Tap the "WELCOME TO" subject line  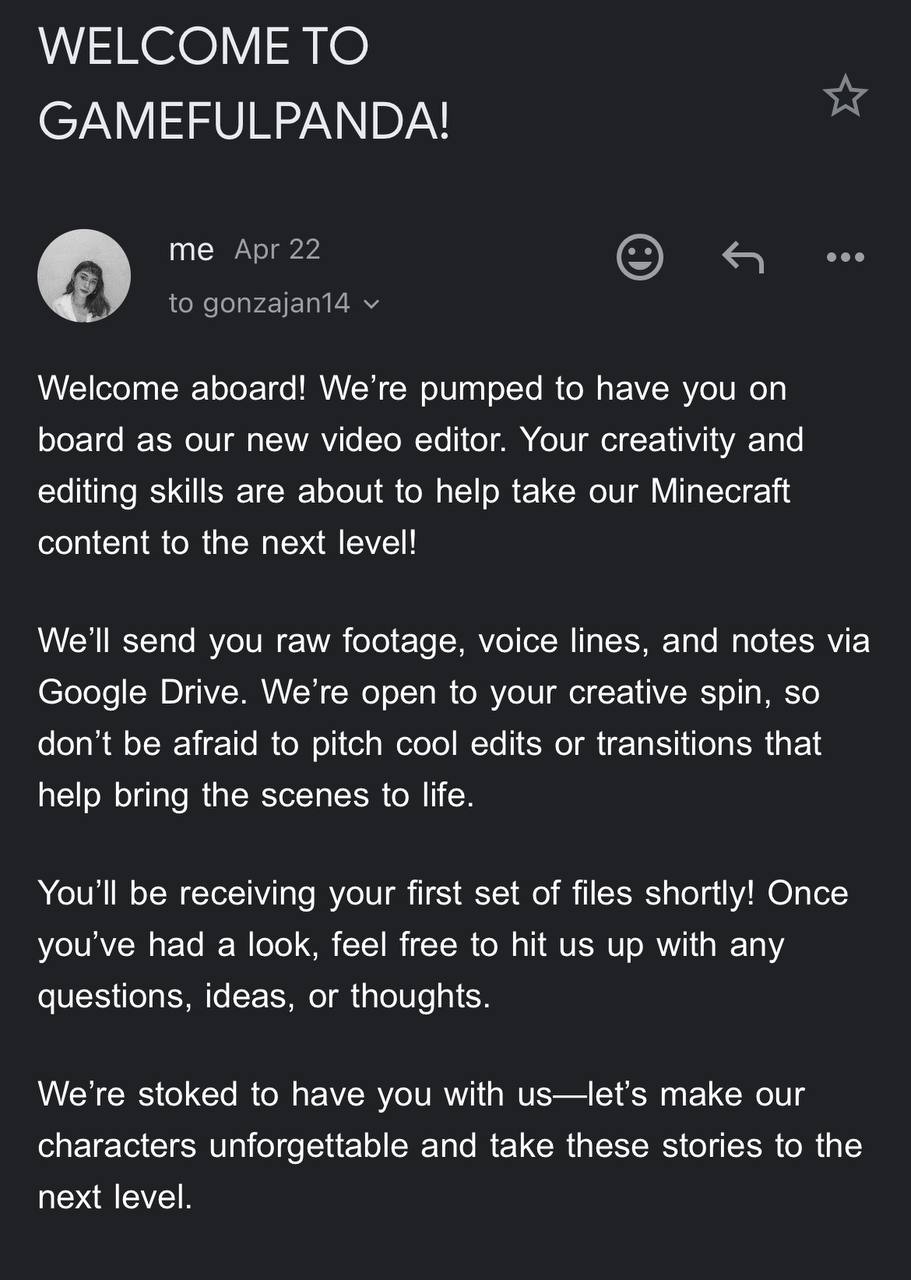(x=204, y=46)
